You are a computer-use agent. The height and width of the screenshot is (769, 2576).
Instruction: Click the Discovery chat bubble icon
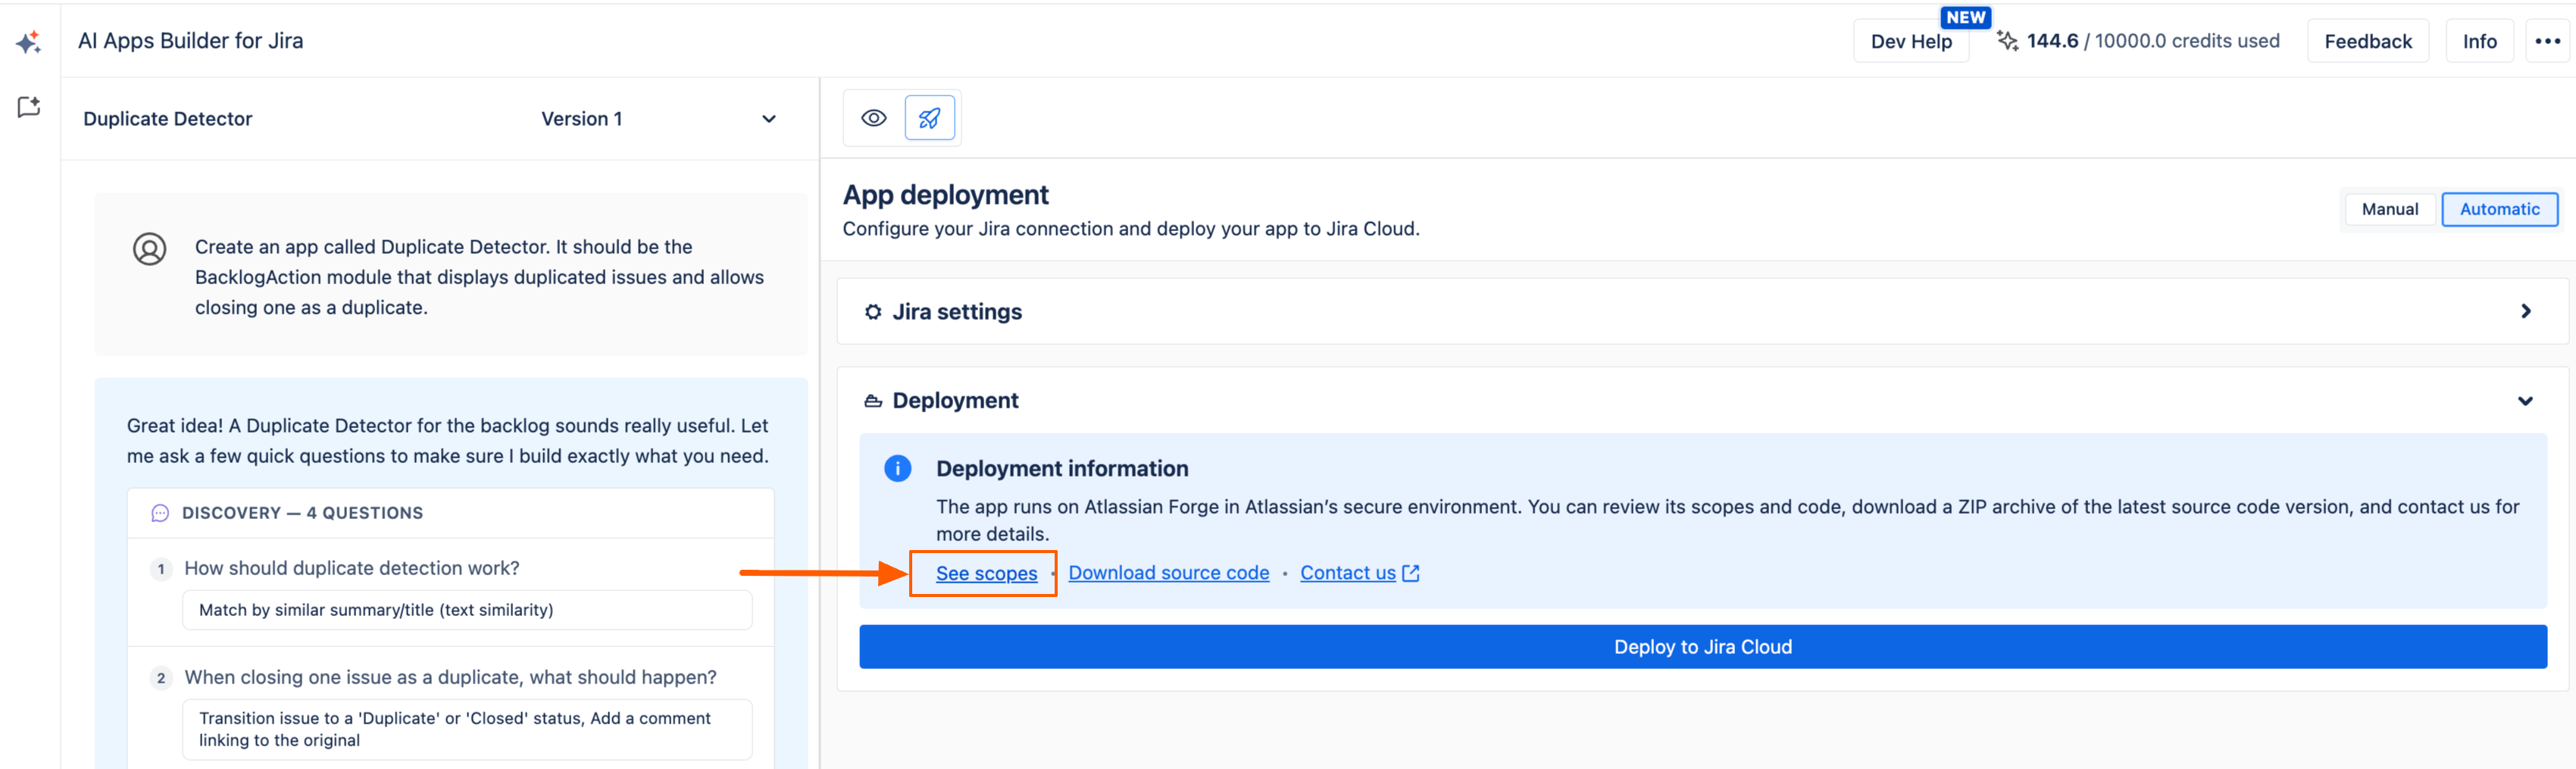[160, 513]
